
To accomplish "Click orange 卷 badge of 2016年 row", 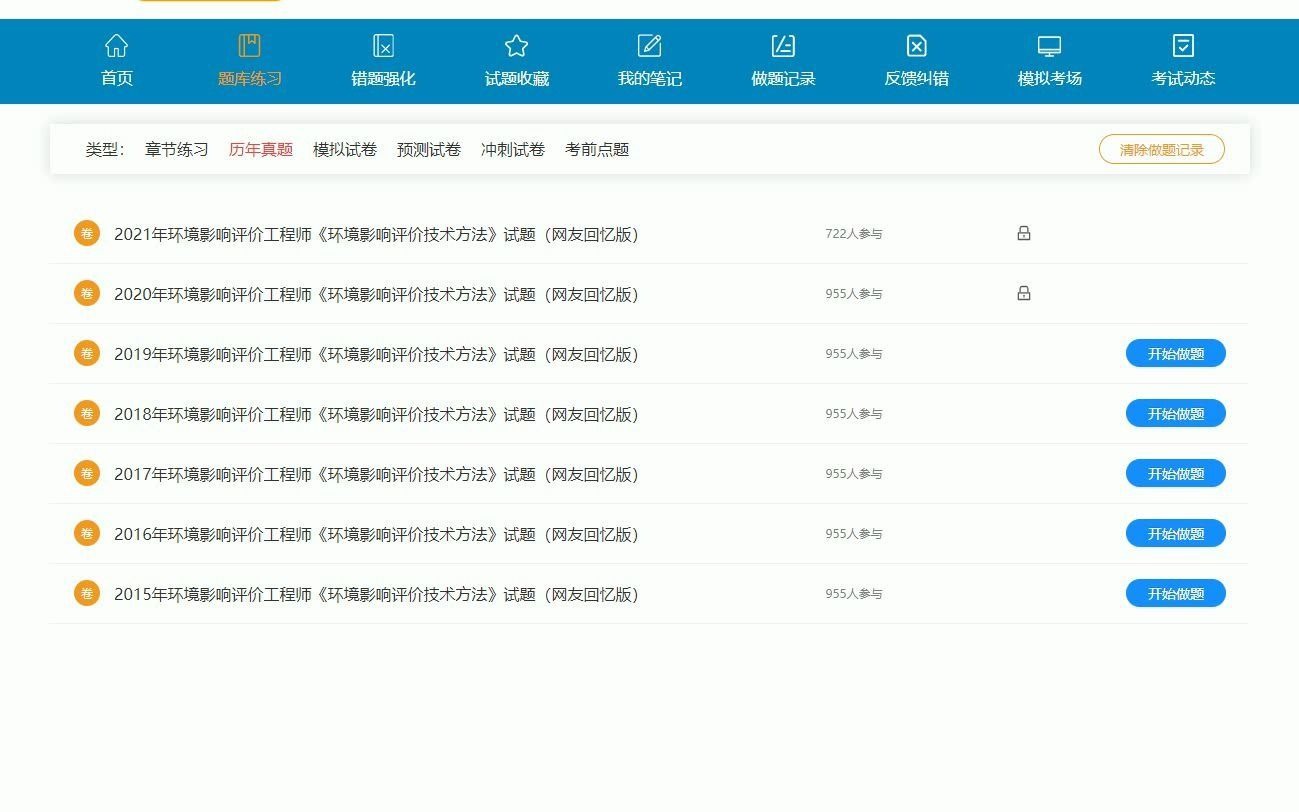I will (x=87, y=533).
